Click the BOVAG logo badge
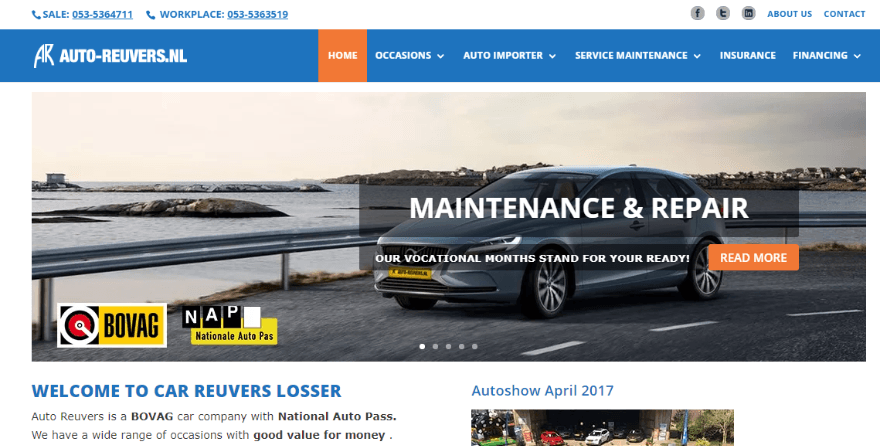880x446 pixels. point(112,325)
